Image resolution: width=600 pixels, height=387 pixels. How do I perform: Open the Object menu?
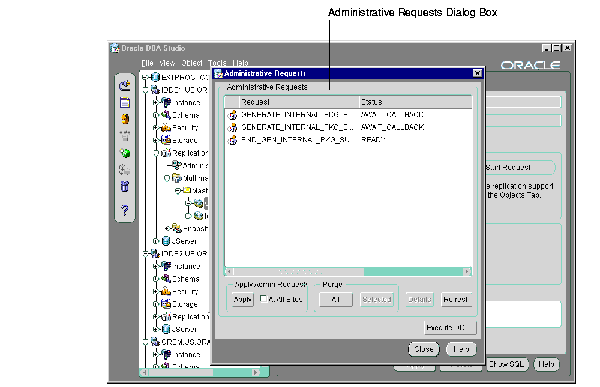click(192, 63)
